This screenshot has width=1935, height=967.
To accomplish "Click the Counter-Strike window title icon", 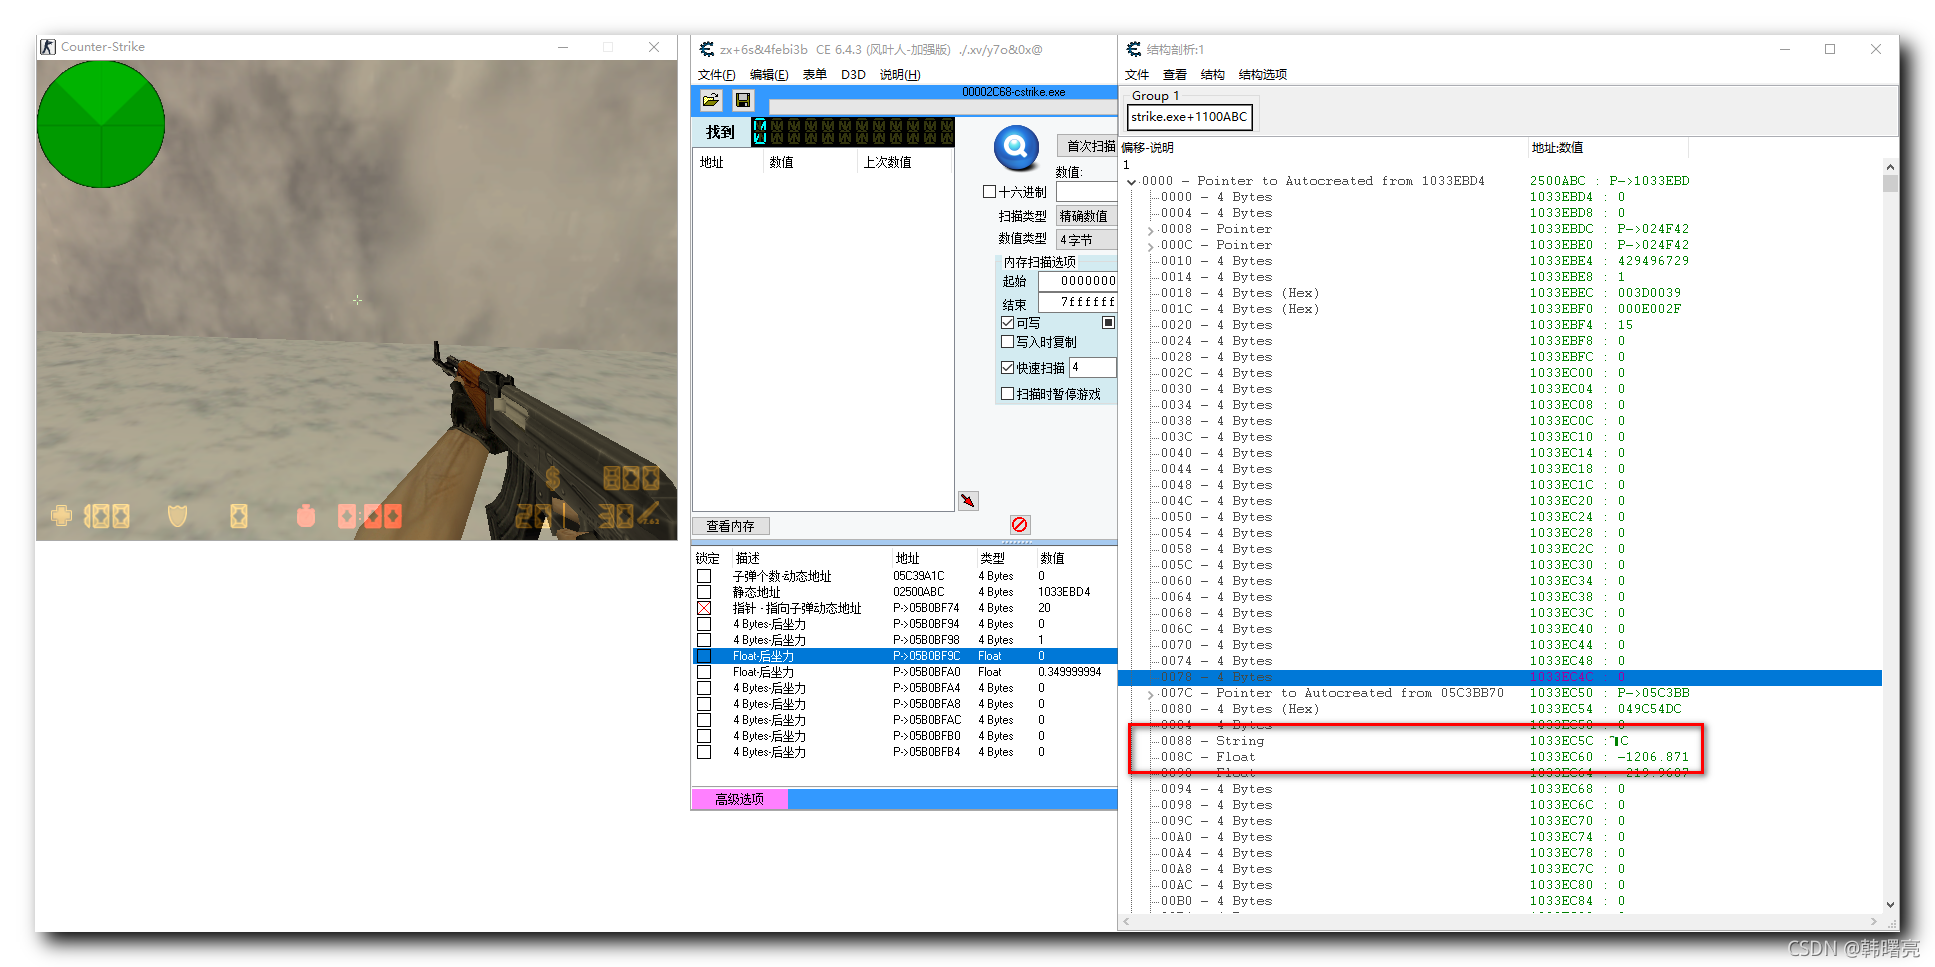I will pyautogui.click(x=48, y=47).
